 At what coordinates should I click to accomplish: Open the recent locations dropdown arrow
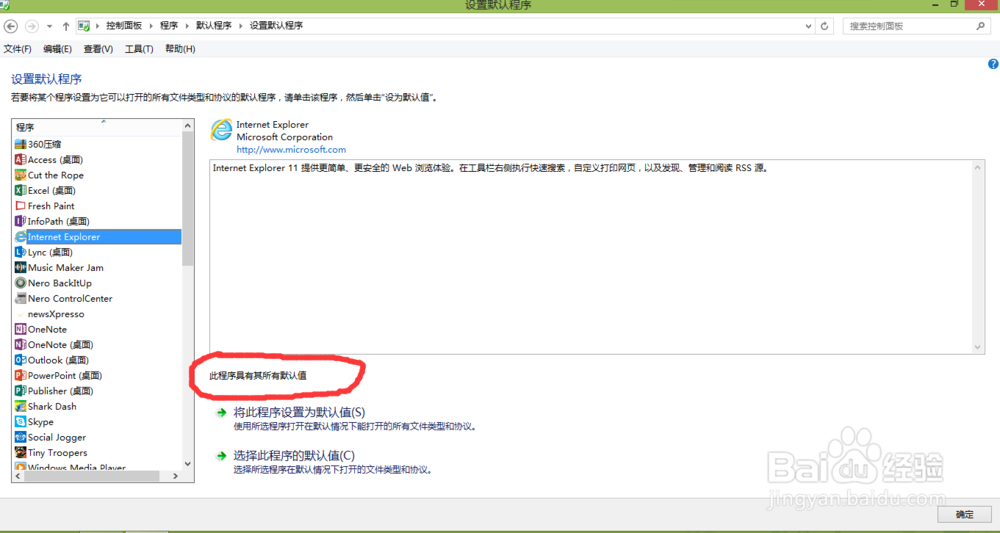[x=50, y=26]
